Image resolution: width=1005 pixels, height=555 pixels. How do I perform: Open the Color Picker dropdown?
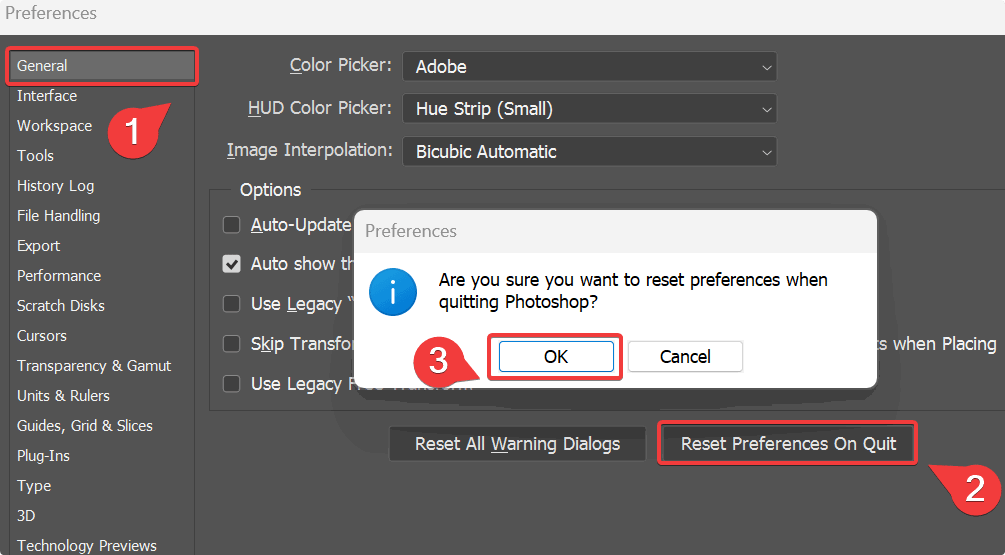coord(589,67)
